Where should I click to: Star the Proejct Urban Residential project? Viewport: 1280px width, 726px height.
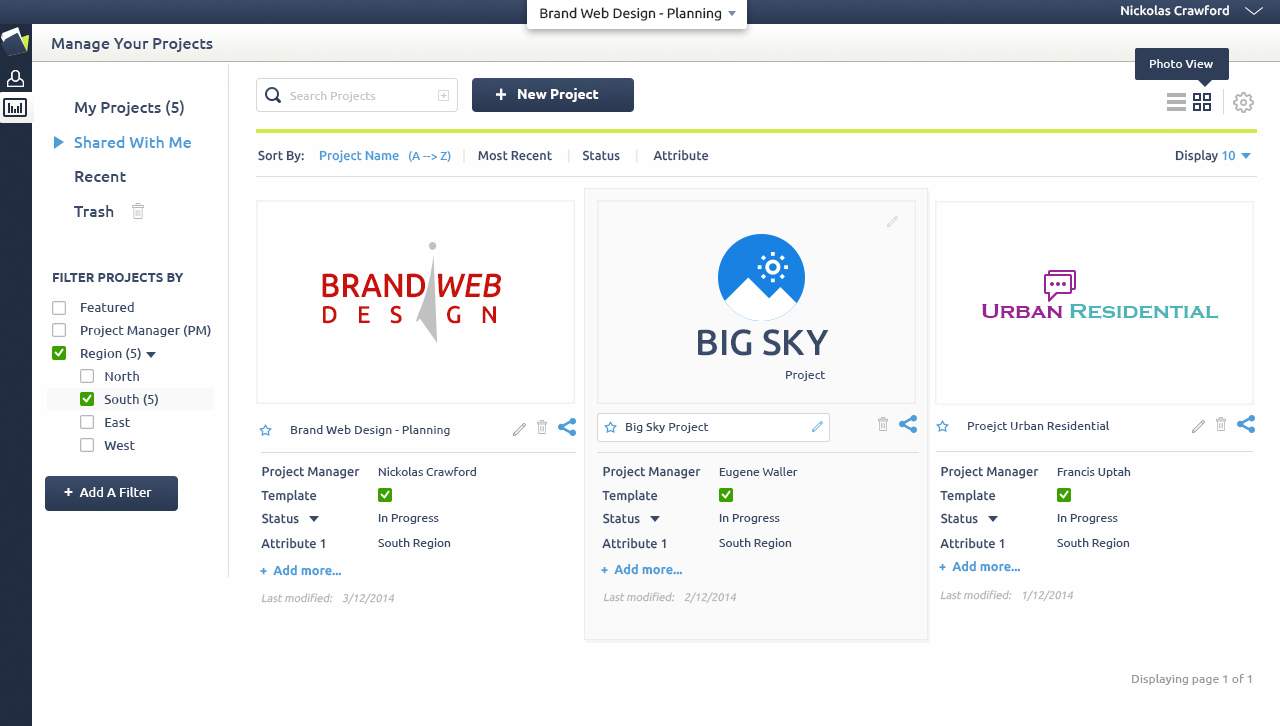942,426
